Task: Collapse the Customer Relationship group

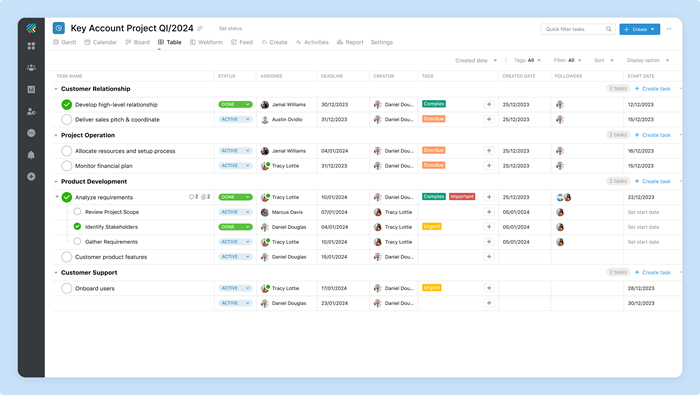Action: click(56, 89)
